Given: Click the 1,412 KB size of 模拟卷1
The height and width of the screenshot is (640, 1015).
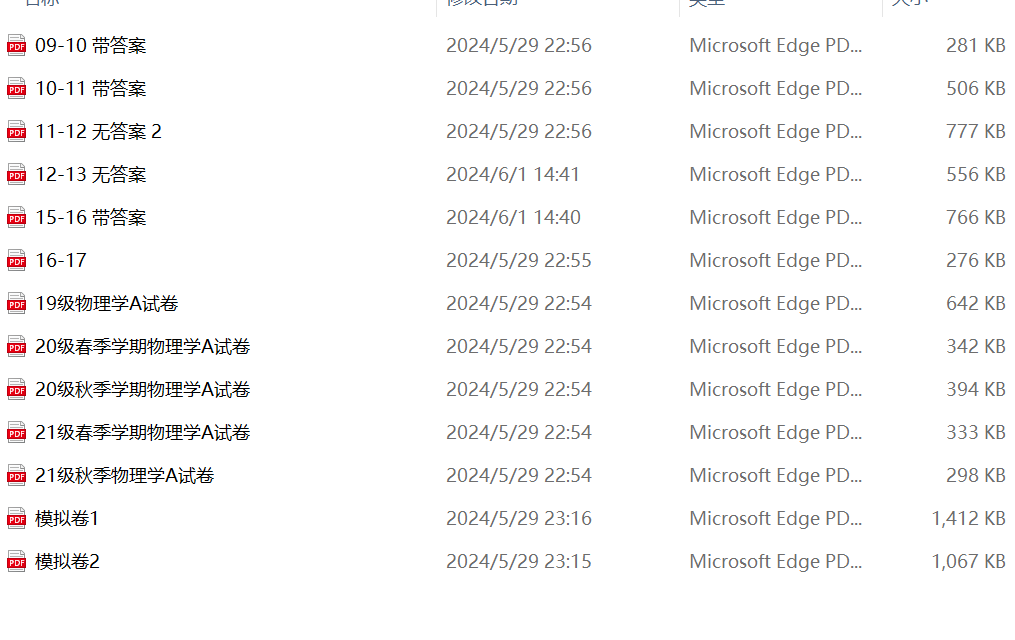Looking at the screenshot, I should [x=968, y=518].
